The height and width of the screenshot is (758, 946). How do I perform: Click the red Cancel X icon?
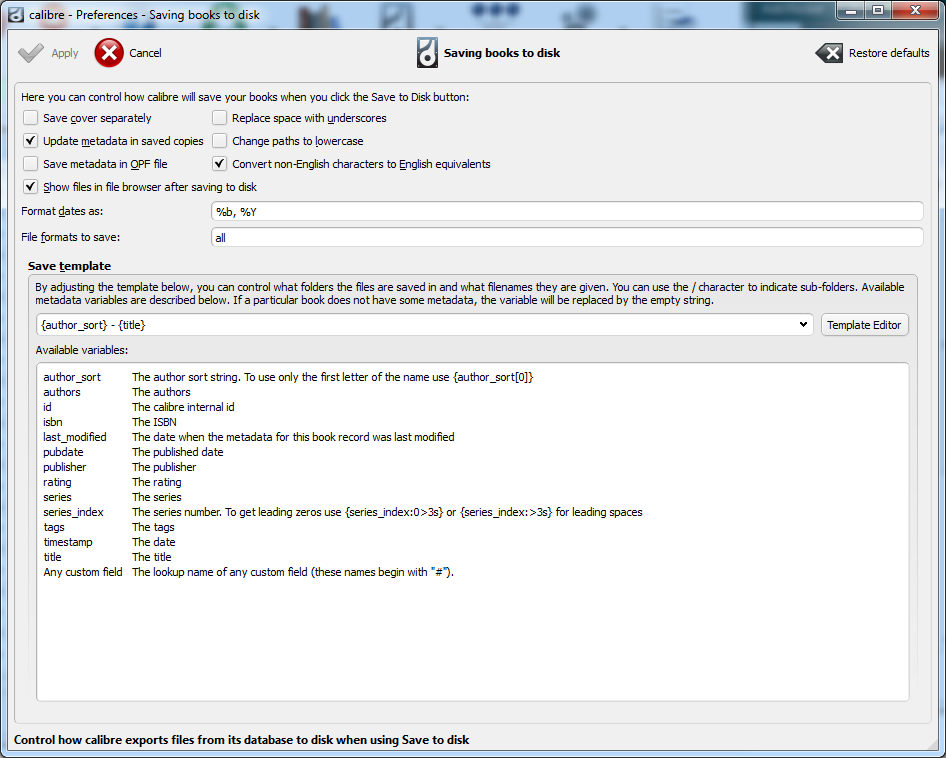coord(109,53)
